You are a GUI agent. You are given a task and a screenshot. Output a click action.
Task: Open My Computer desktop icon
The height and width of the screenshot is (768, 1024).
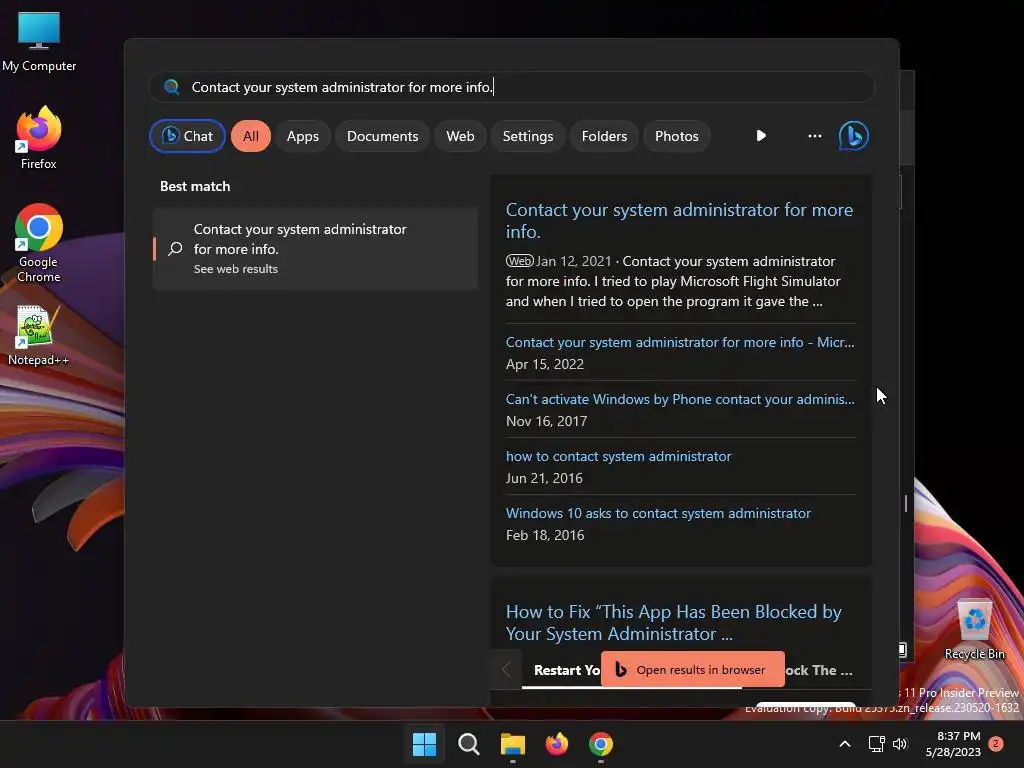(x=39, y=42)
